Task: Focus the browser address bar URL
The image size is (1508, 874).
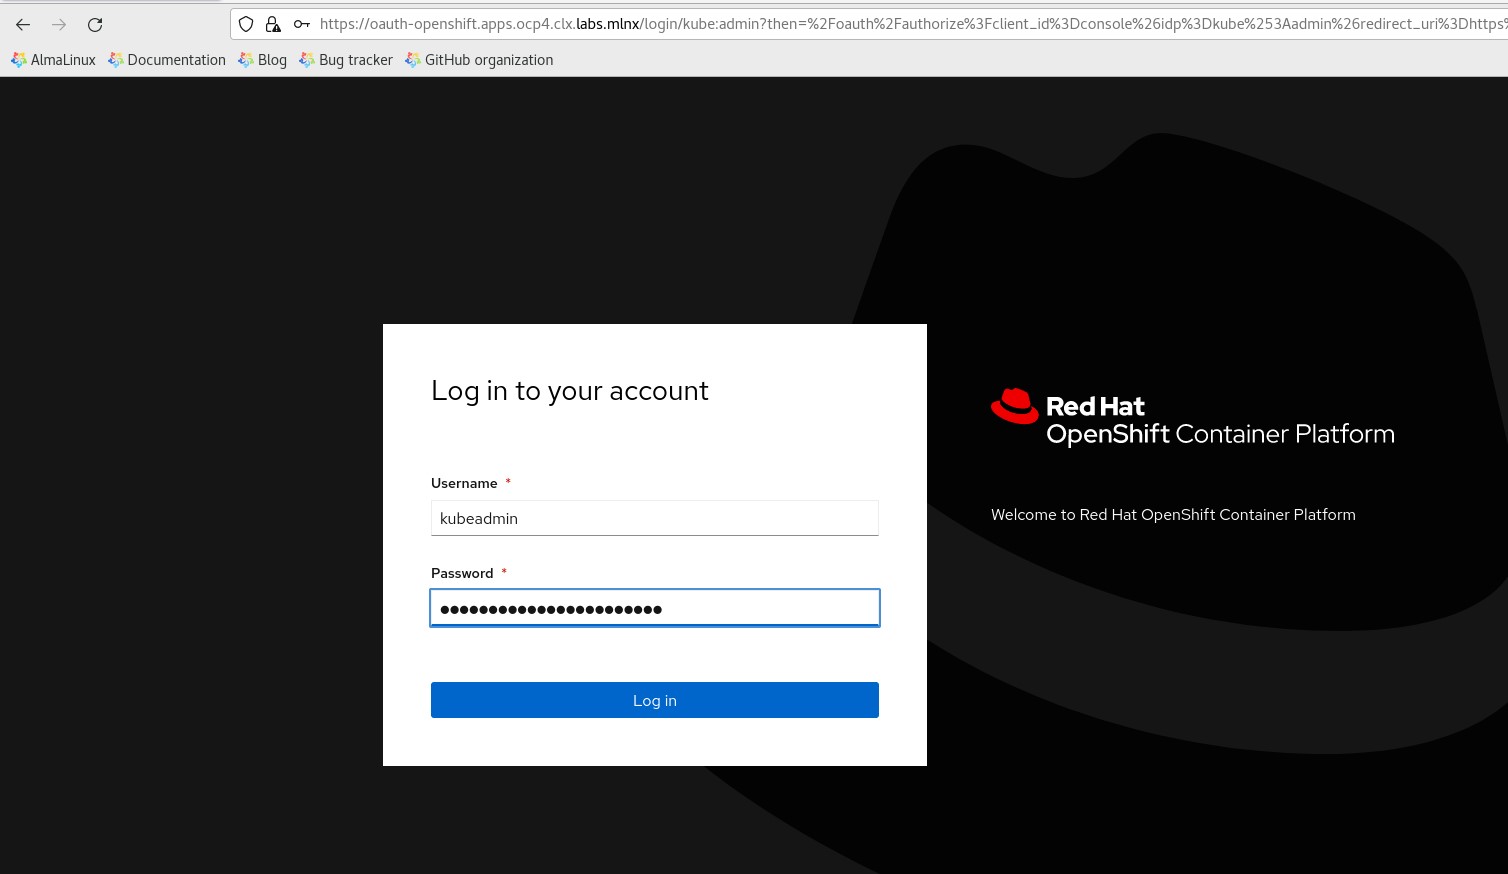Action: [x=912, y=24]
